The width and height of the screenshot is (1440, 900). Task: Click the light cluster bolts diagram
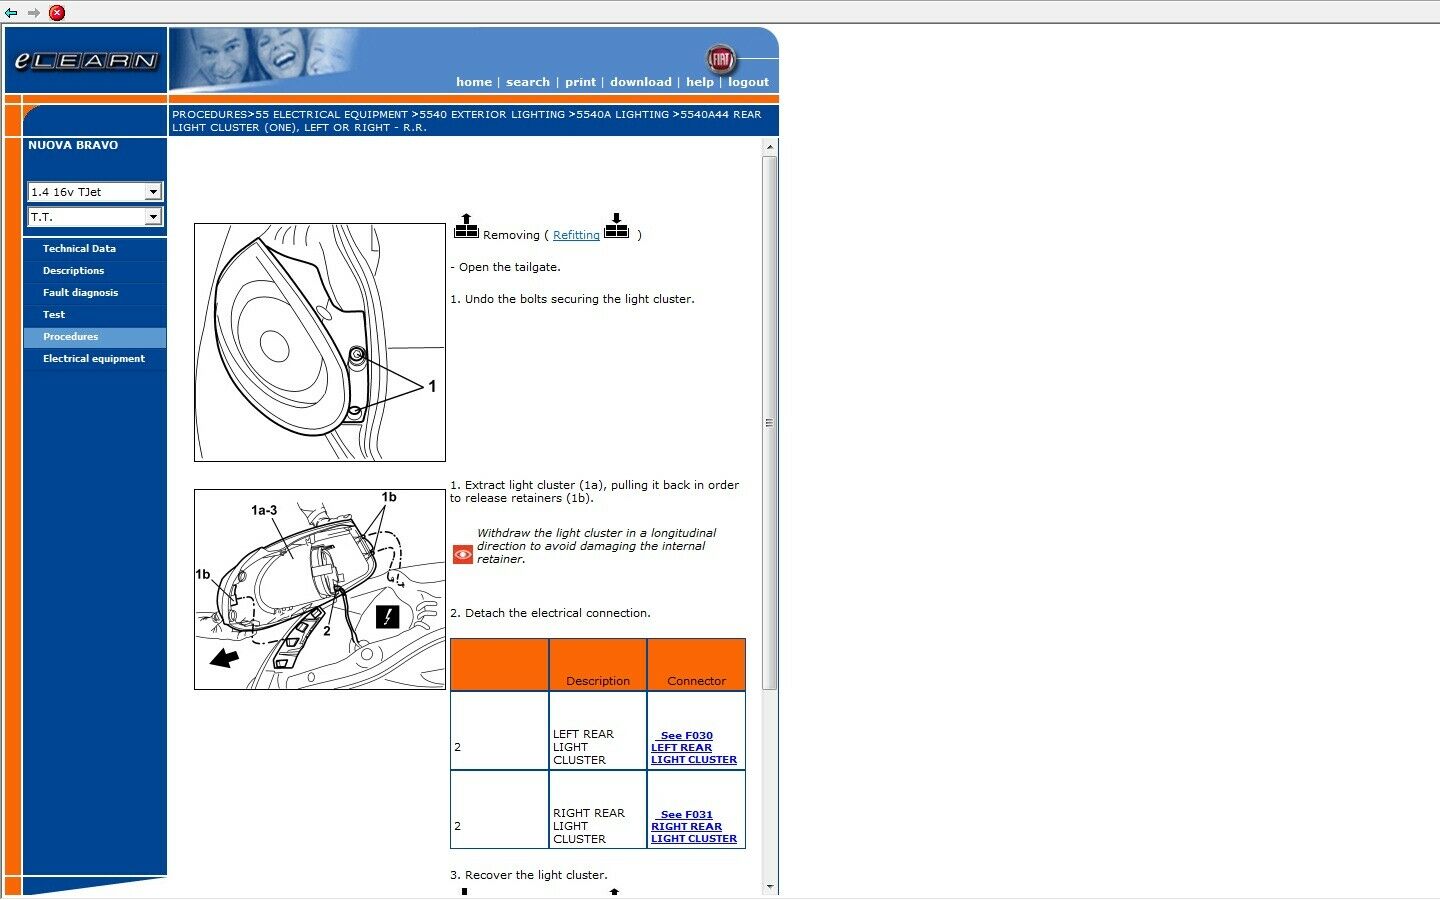[x=319, y=342]
